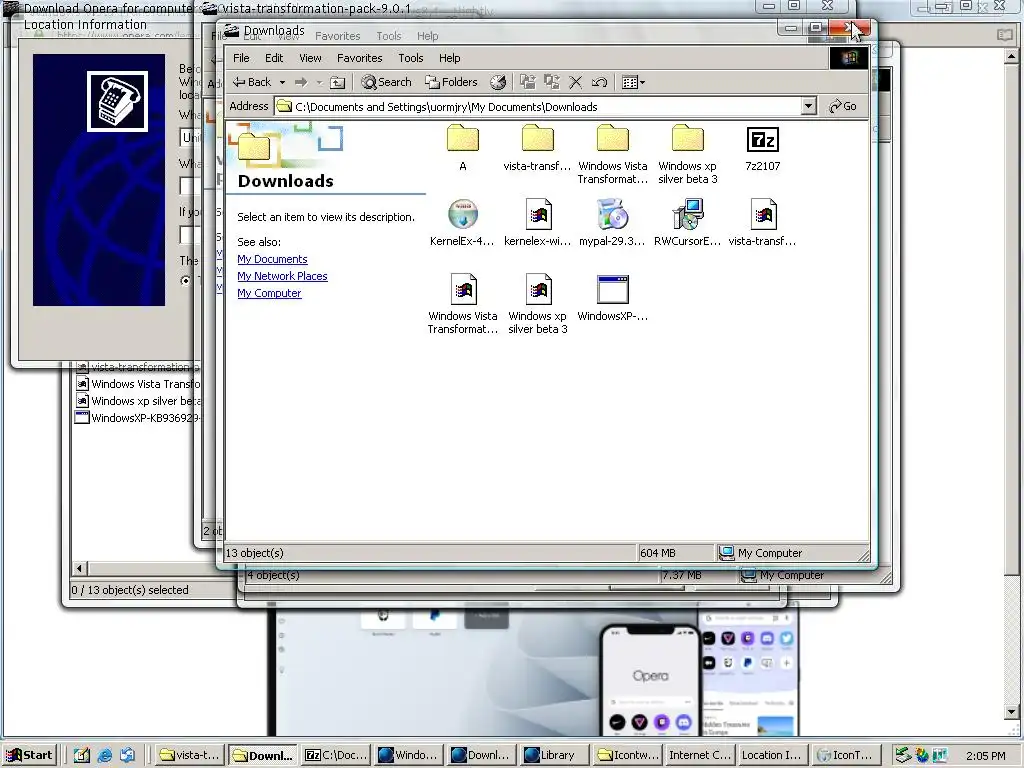Select the Windows Vista Transformat... folder
The height and width of the screenshot is (768, 1024).
click(x=613, y=155)
